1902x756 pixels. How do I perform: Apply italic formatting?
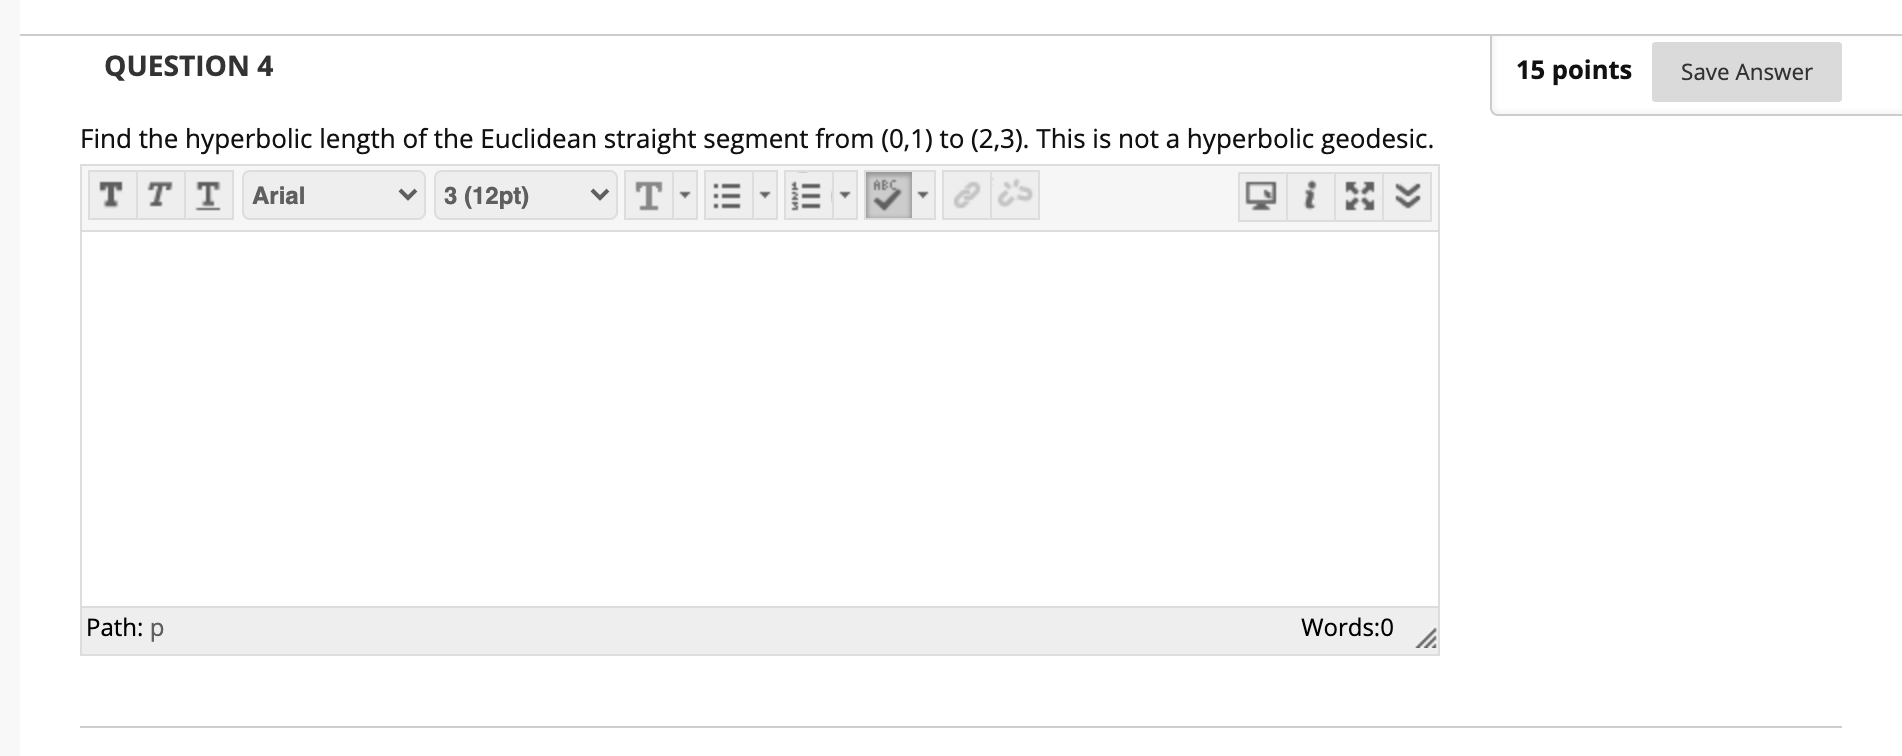pyautogui.click(x=158, y=195)
